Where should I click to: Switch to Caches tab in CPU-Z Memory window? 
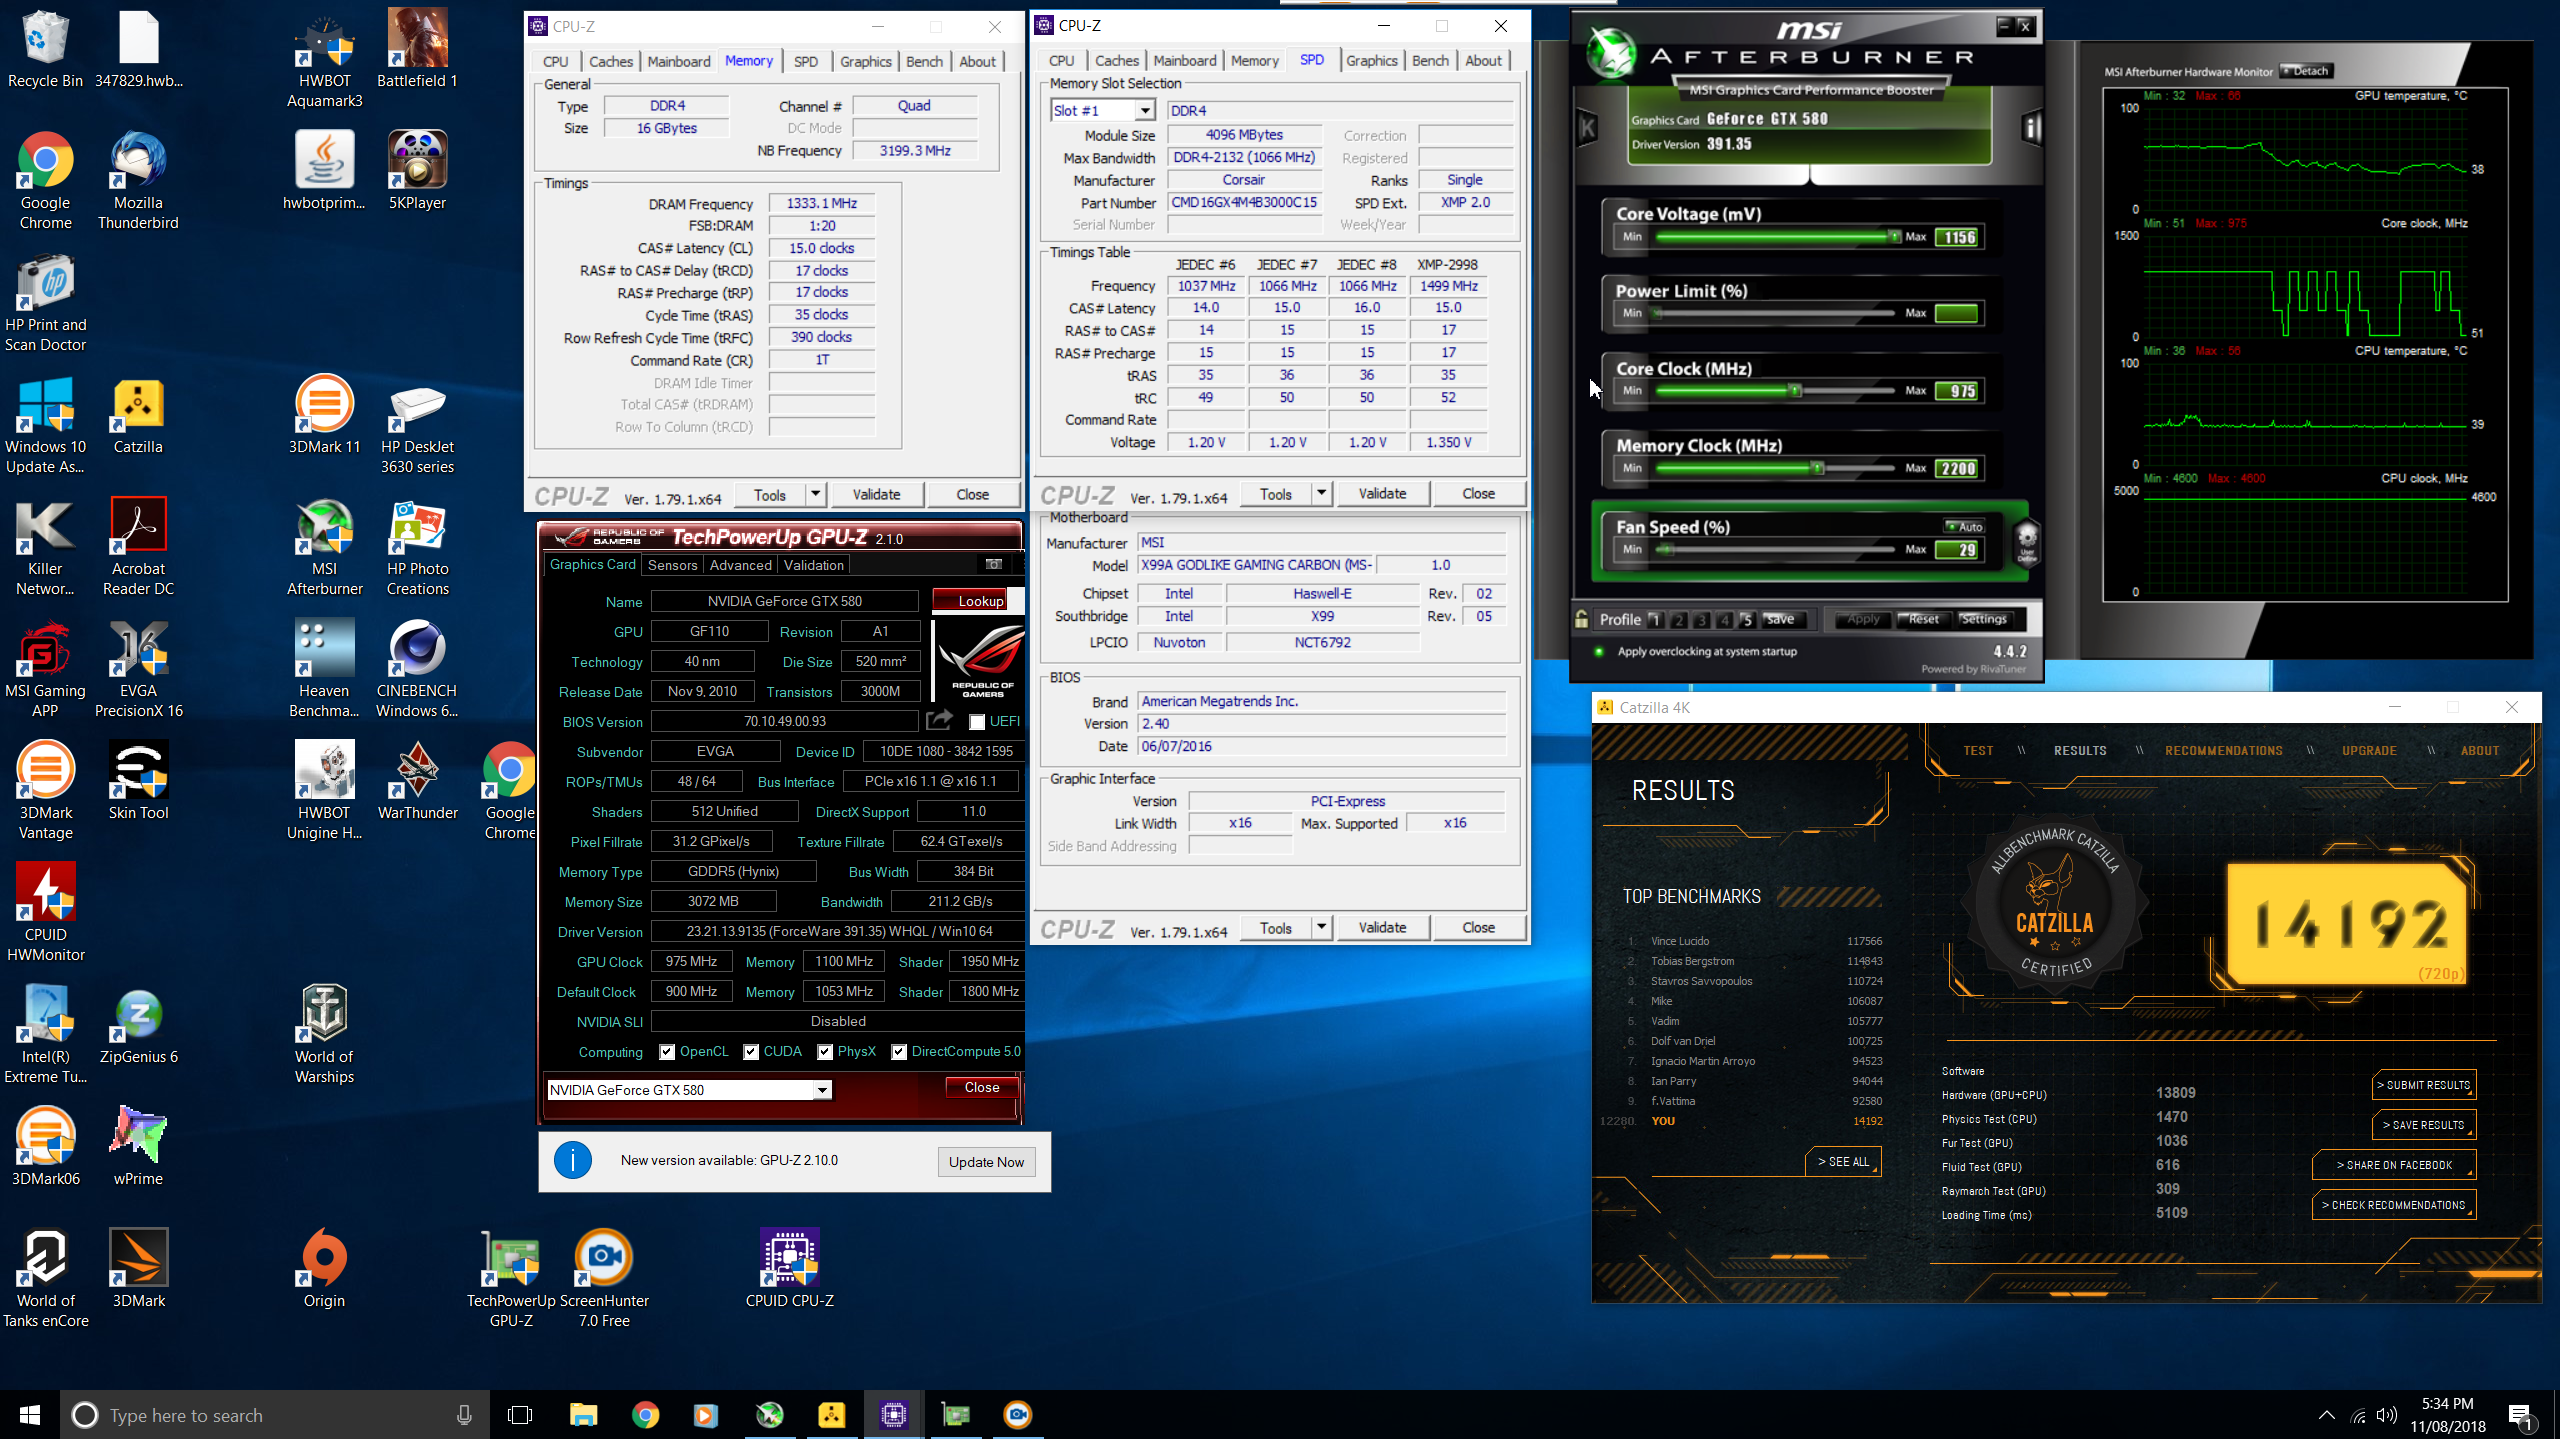point(610,61)
